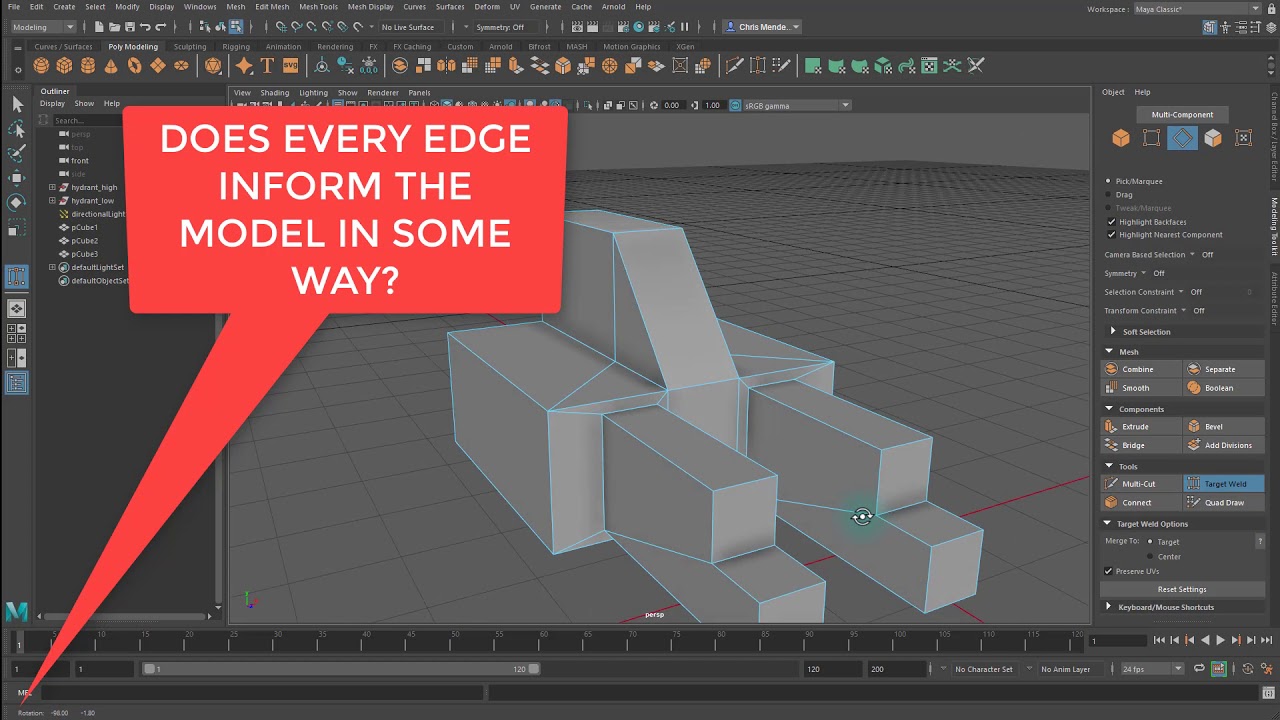Create a polygon cone from the shelf
The image size is (1280, 720).
point(111,66)
